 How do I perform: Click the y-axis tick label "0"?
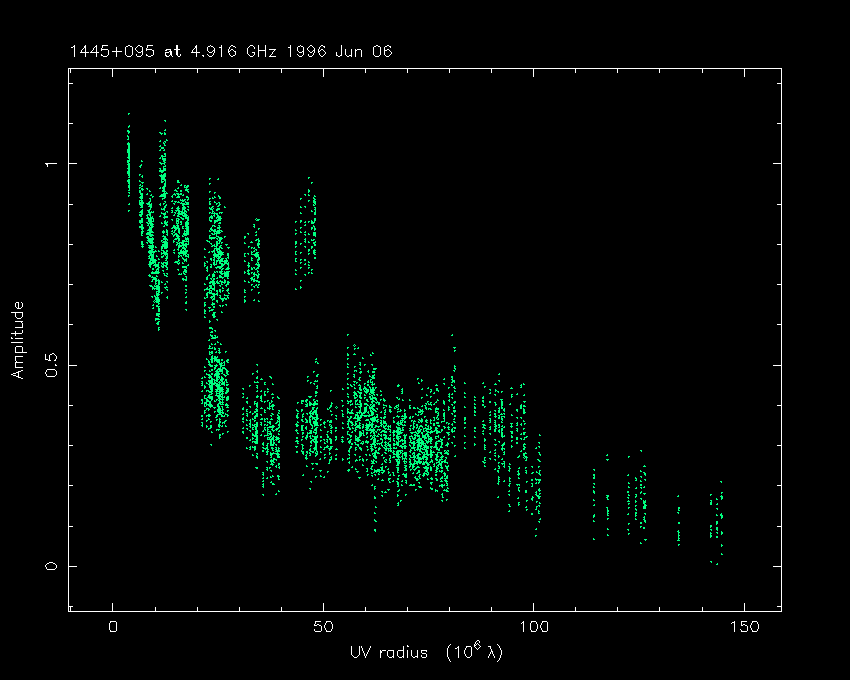50,567
